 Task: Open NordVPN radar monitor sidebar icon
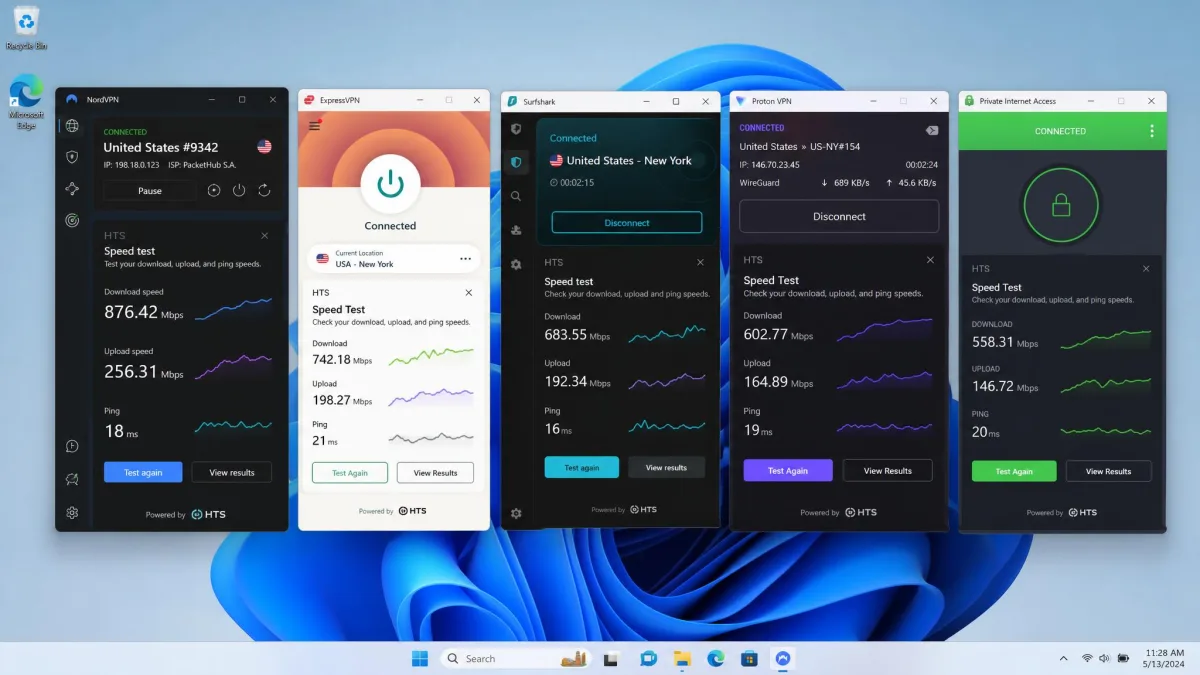(x=72, y=220)
